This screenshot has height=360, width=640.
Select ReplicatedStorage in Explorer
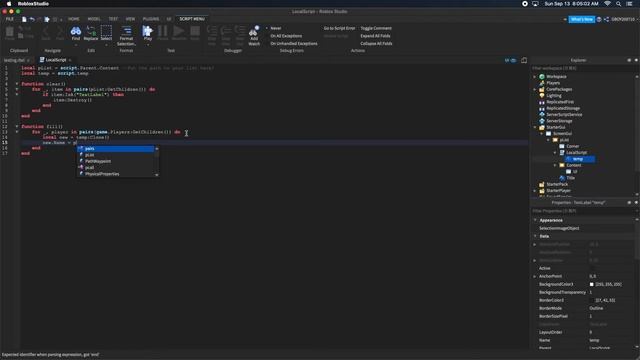point(563,108)
